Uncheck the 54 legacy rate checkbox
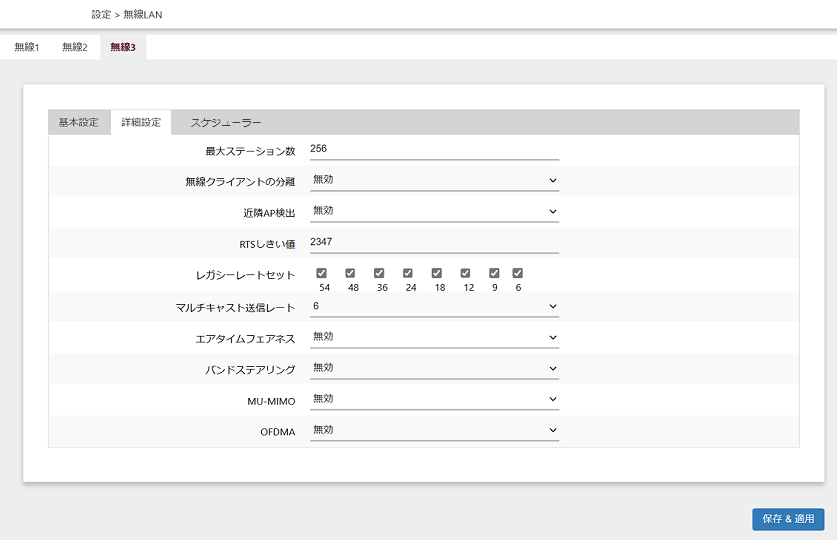The image size is (837, 540). 321,273
